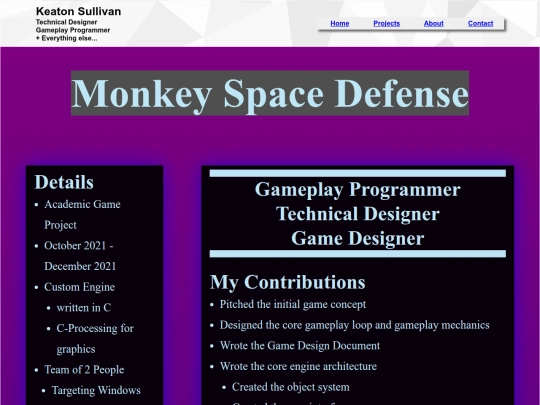The height and width of the screenshot is (405, 540).
Task: Click the large 'Gameplay Programmer' role heading
Action: click(357, 189)
